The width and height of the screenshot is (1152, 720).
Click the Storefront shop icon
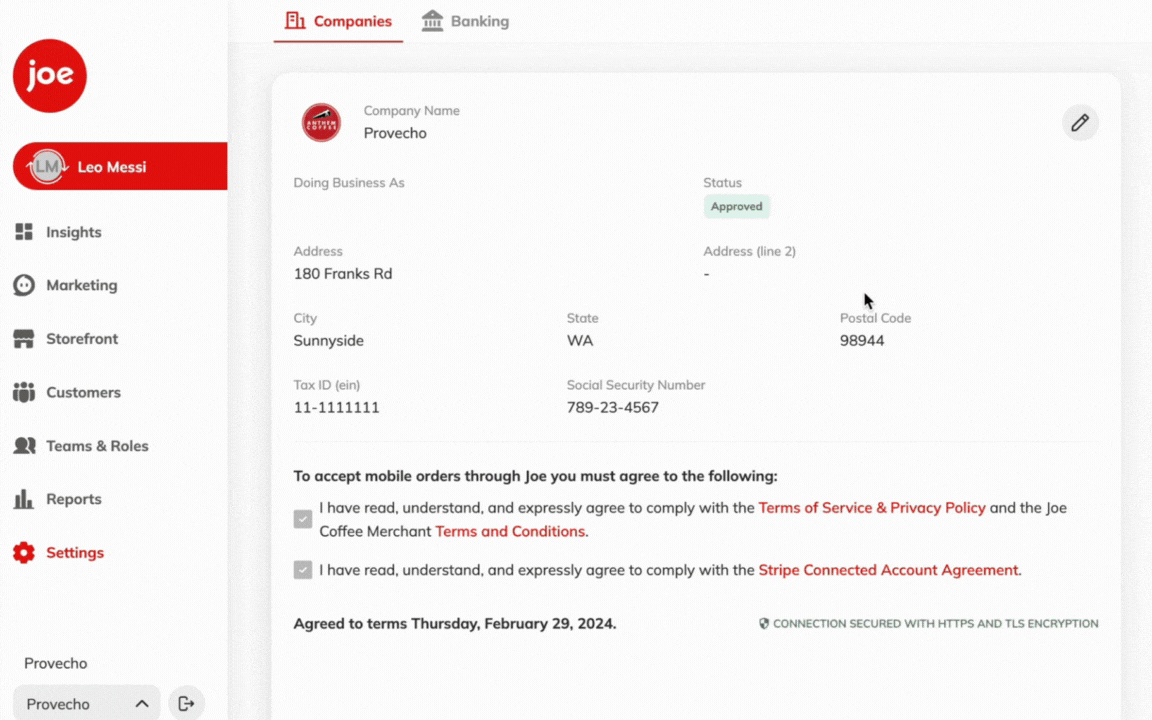[x=24, y=339]
